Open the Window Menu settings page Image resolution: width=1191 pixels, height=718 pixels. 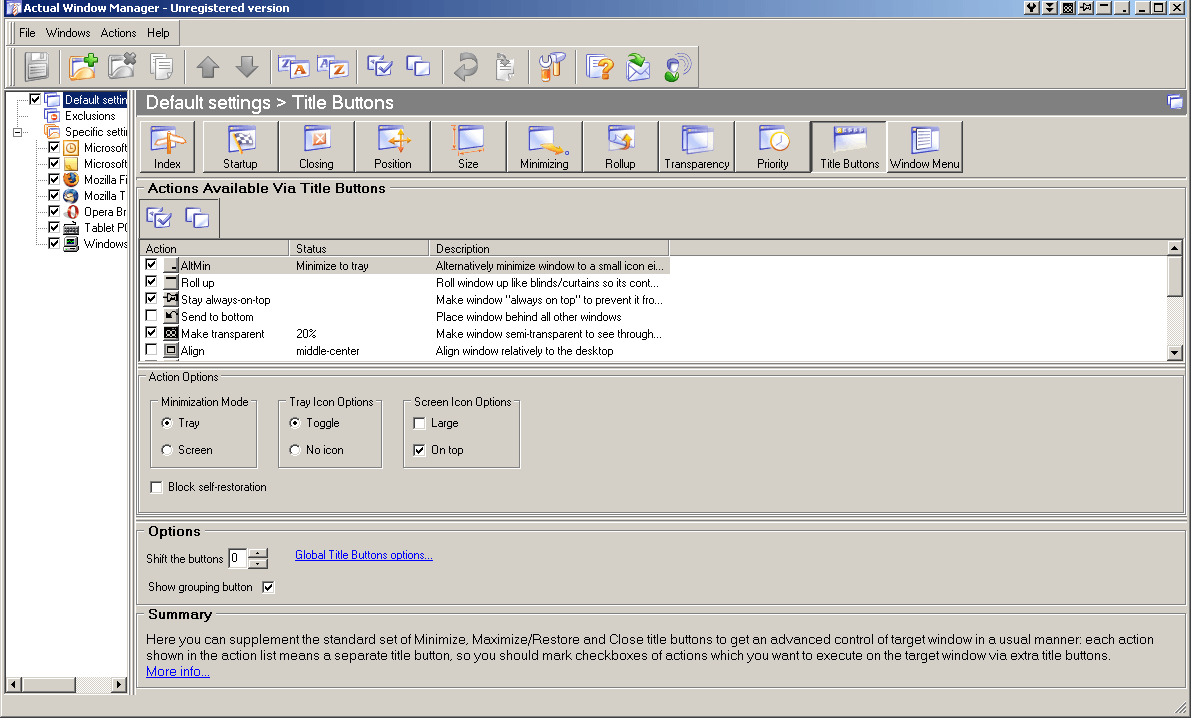[924, 146]
